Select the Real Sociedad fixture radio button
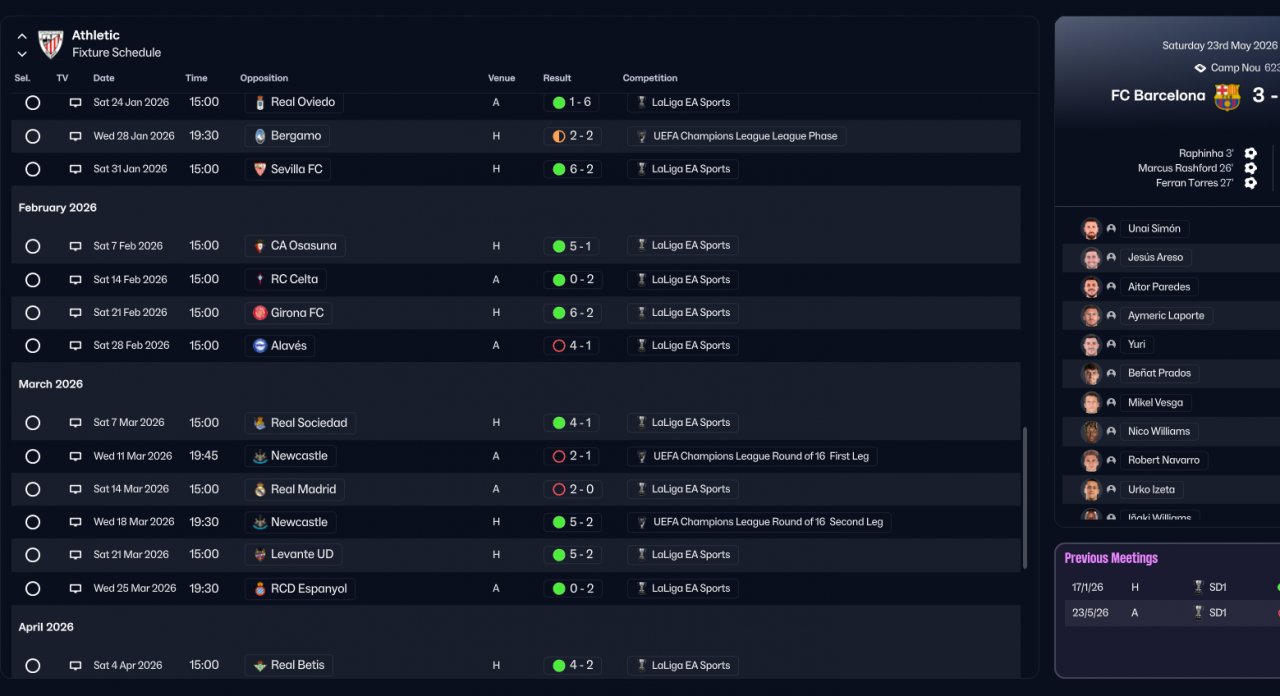Viewport: 1280px width, 696px height. 33,423
